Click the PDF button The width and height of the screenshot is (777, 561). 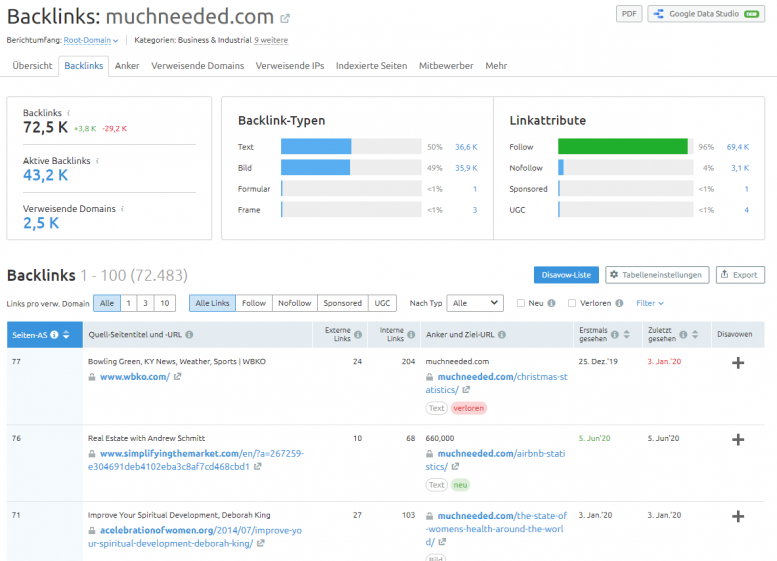pyautogui.click(x=629, y=14)
